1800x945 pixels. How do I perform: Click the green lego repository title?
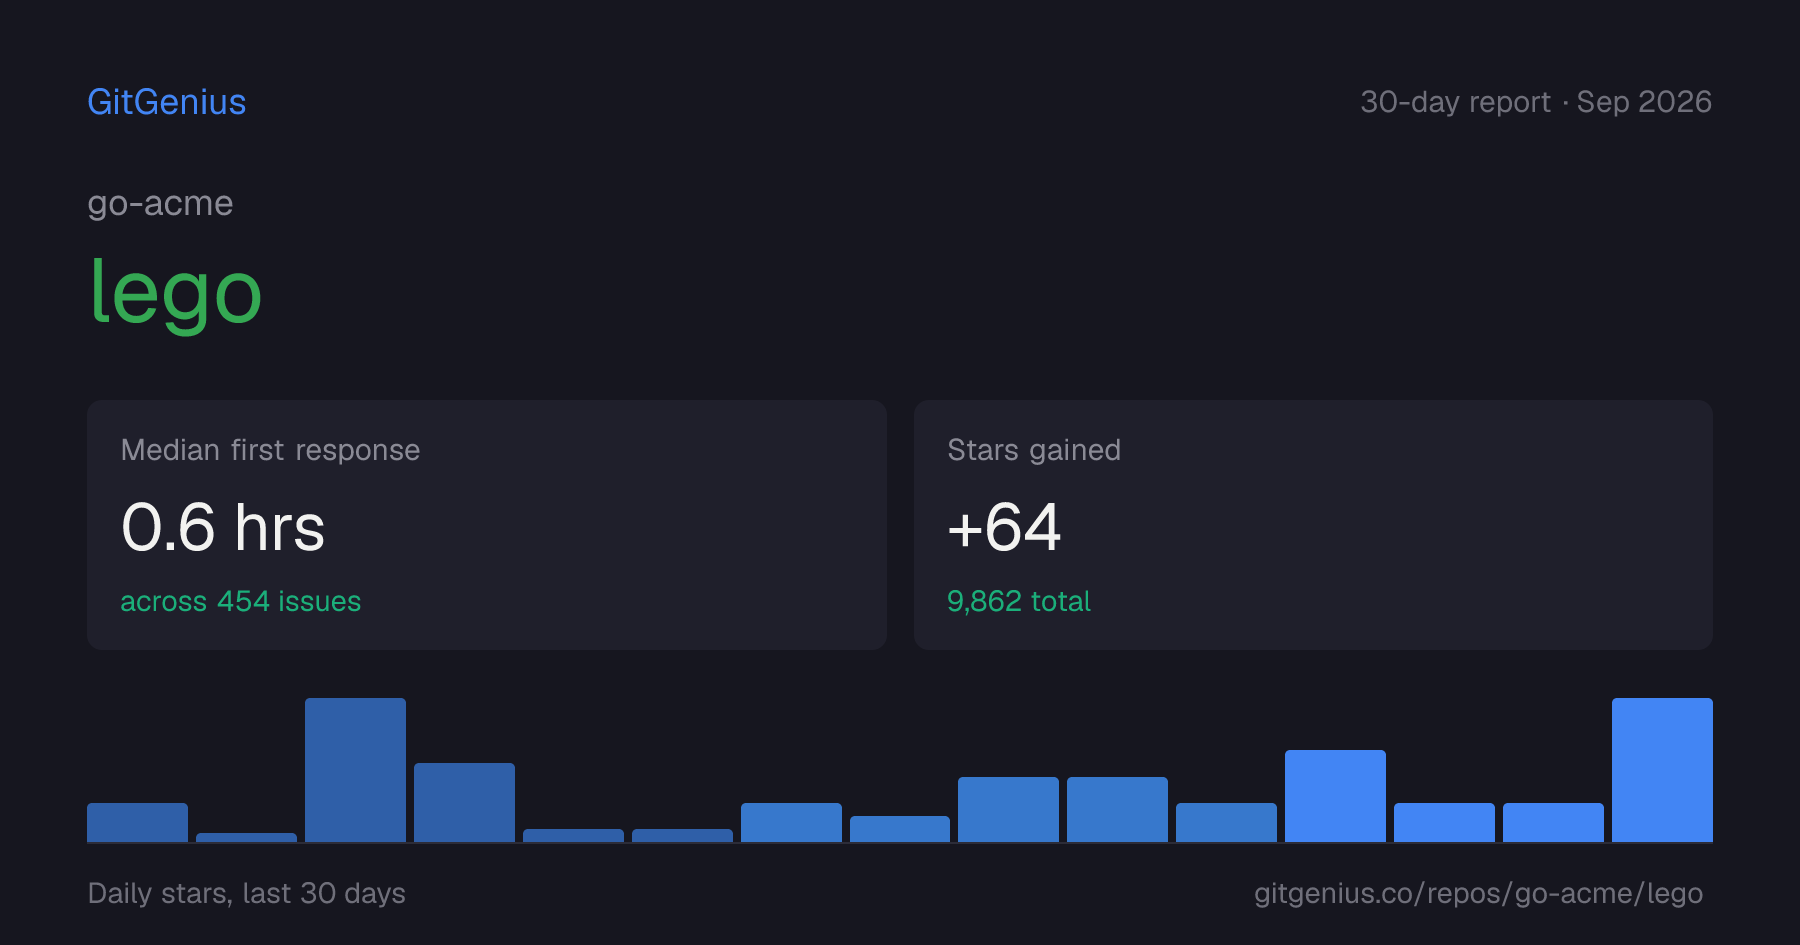tap(175, 292)
